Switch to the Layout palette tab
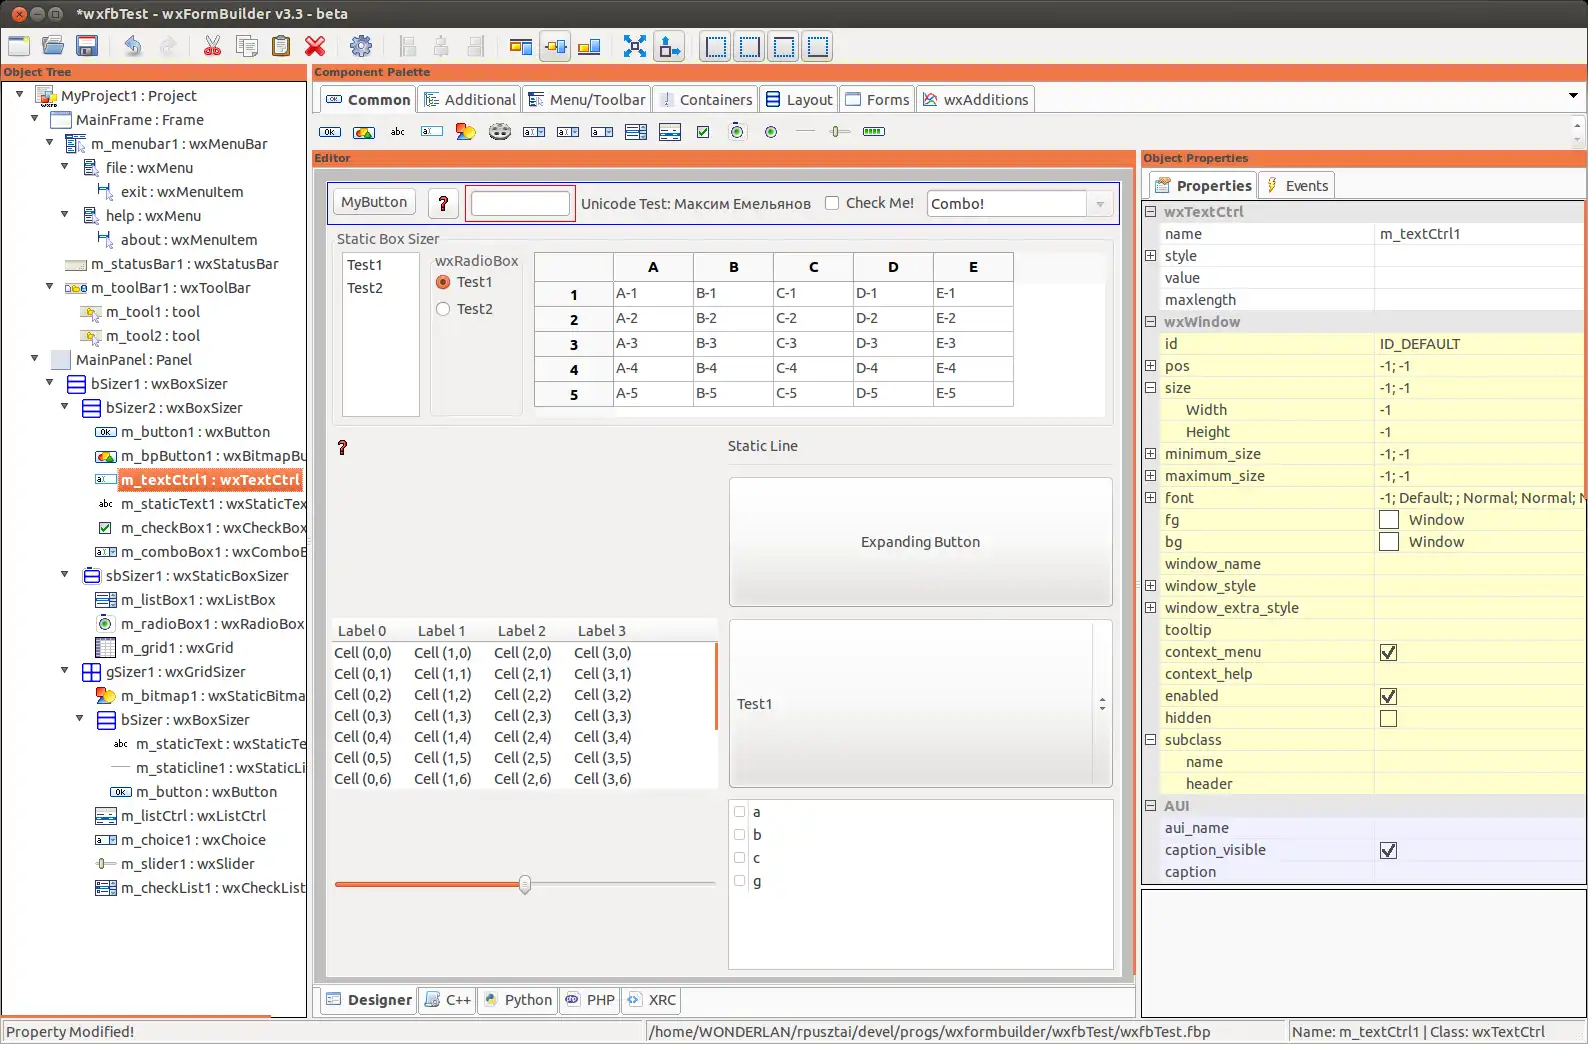This screenshot has height=1044, width=1588. coord(799,99)
